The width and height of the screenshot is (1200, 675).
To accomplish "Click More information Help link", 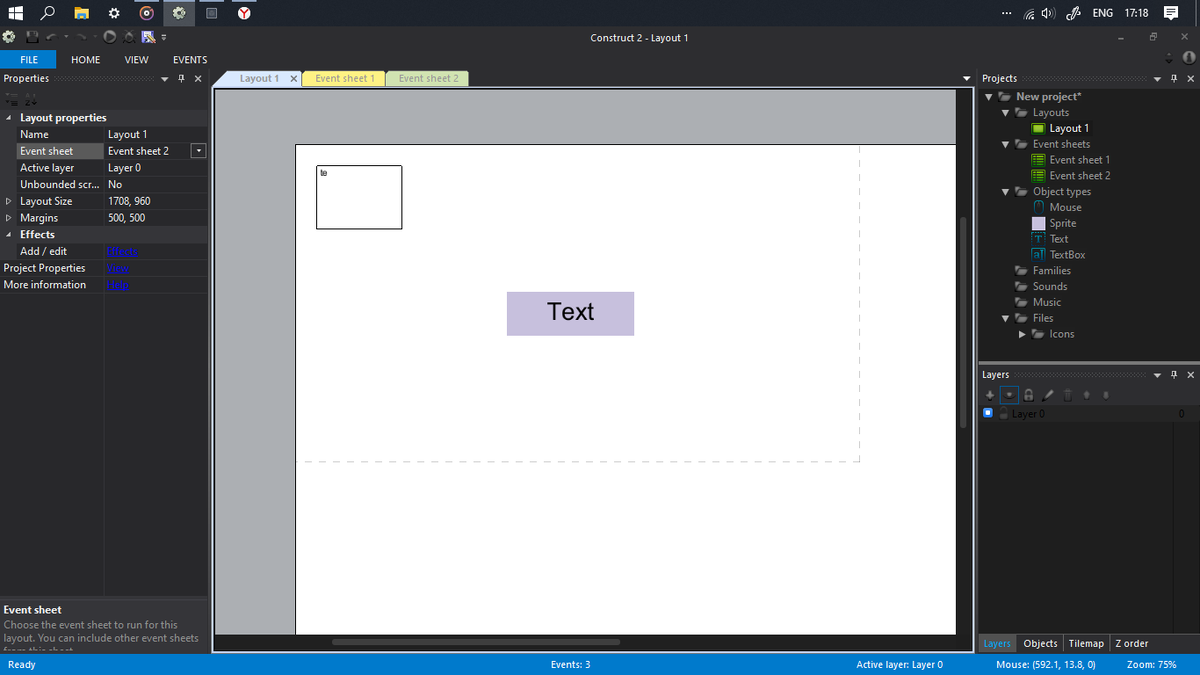I will (x=118, y=285).
